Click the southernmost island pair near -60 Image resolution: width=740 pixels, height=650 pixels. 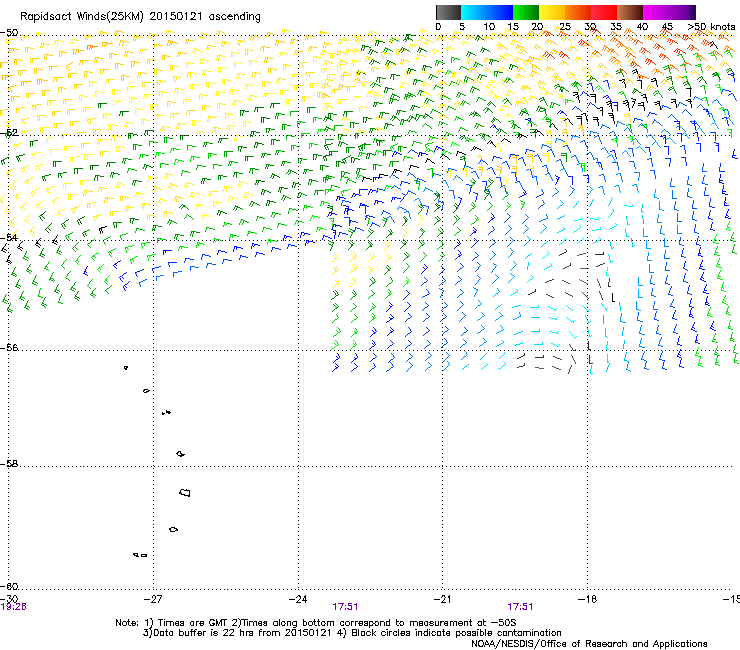point(140,555)
